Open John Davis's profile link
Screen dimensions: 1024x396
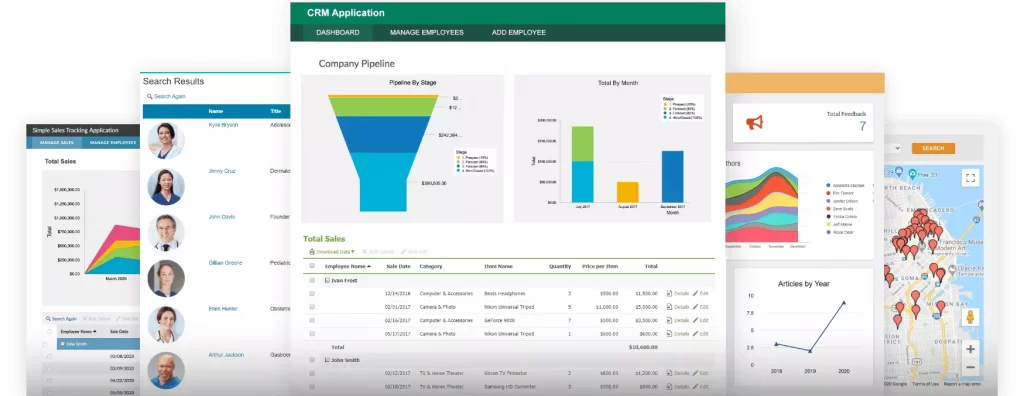(221, 216)
